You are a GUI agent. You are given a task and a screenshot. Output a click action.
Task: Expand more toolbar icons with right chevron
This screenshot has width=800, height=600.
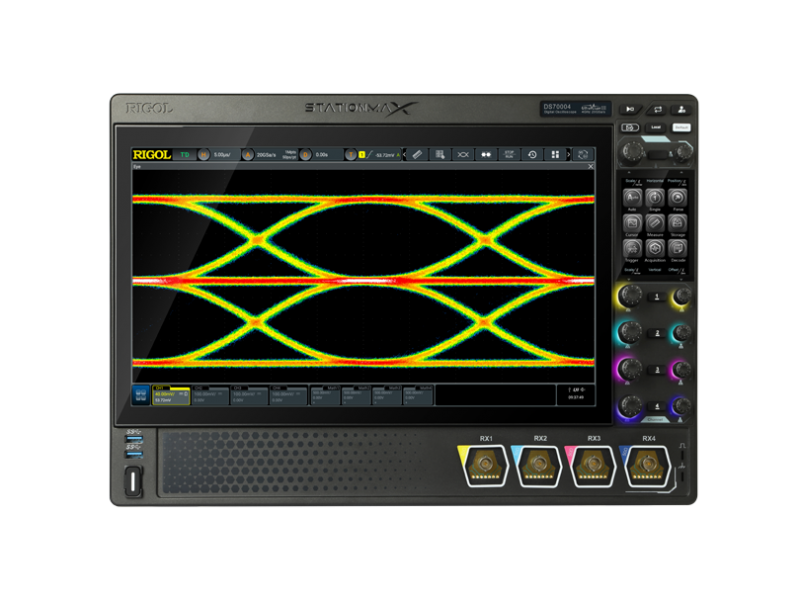pyautogui.click(x=569, y=153)
